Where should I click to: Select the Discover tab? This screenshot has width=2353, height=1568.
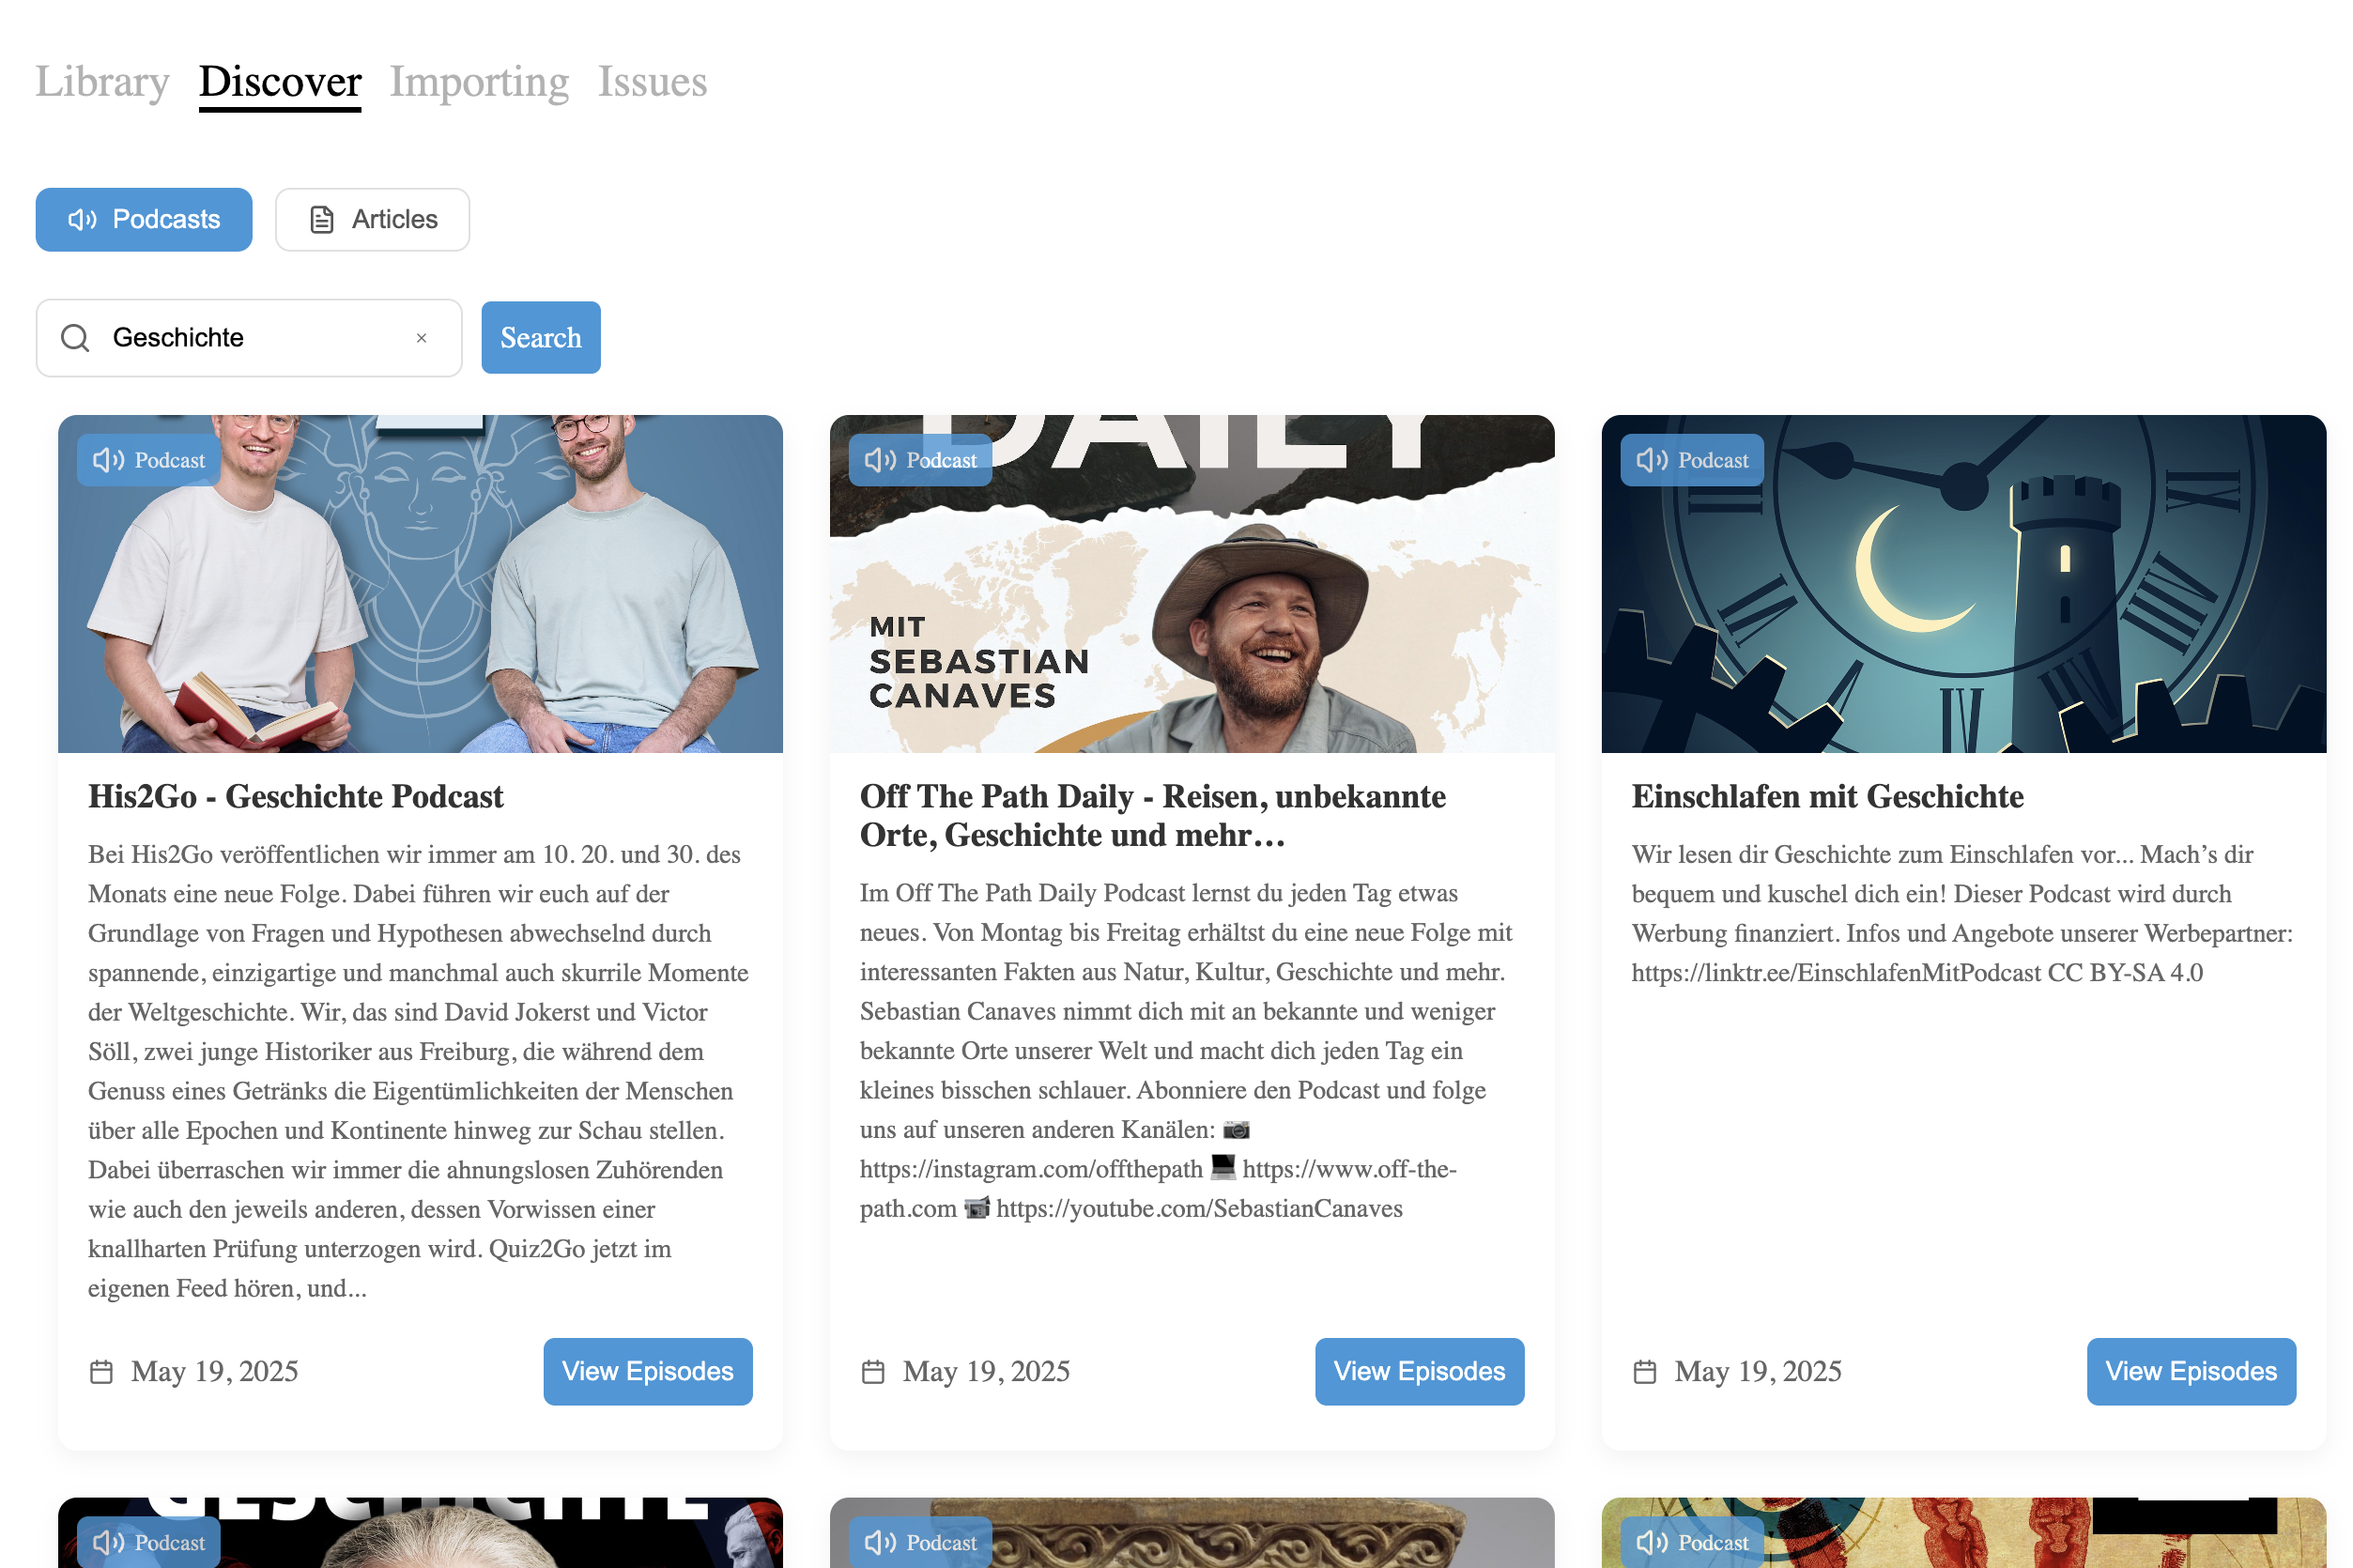pos(280,81)
